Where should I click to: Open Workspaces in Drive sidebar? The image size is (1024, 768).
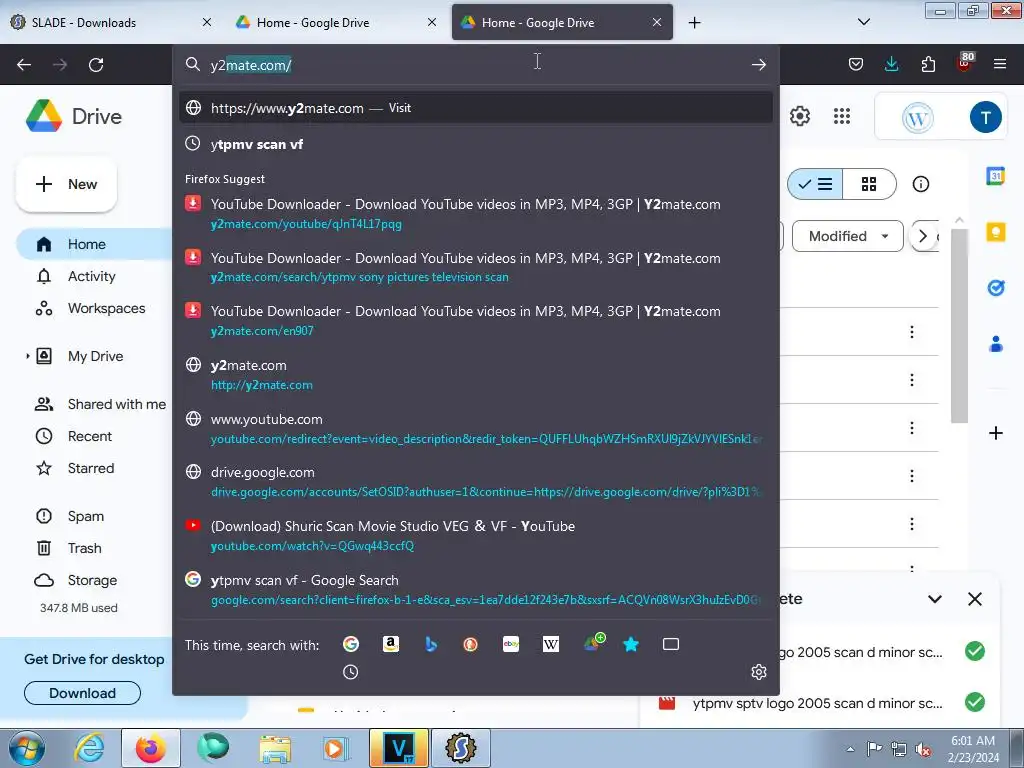pos(106,308)
